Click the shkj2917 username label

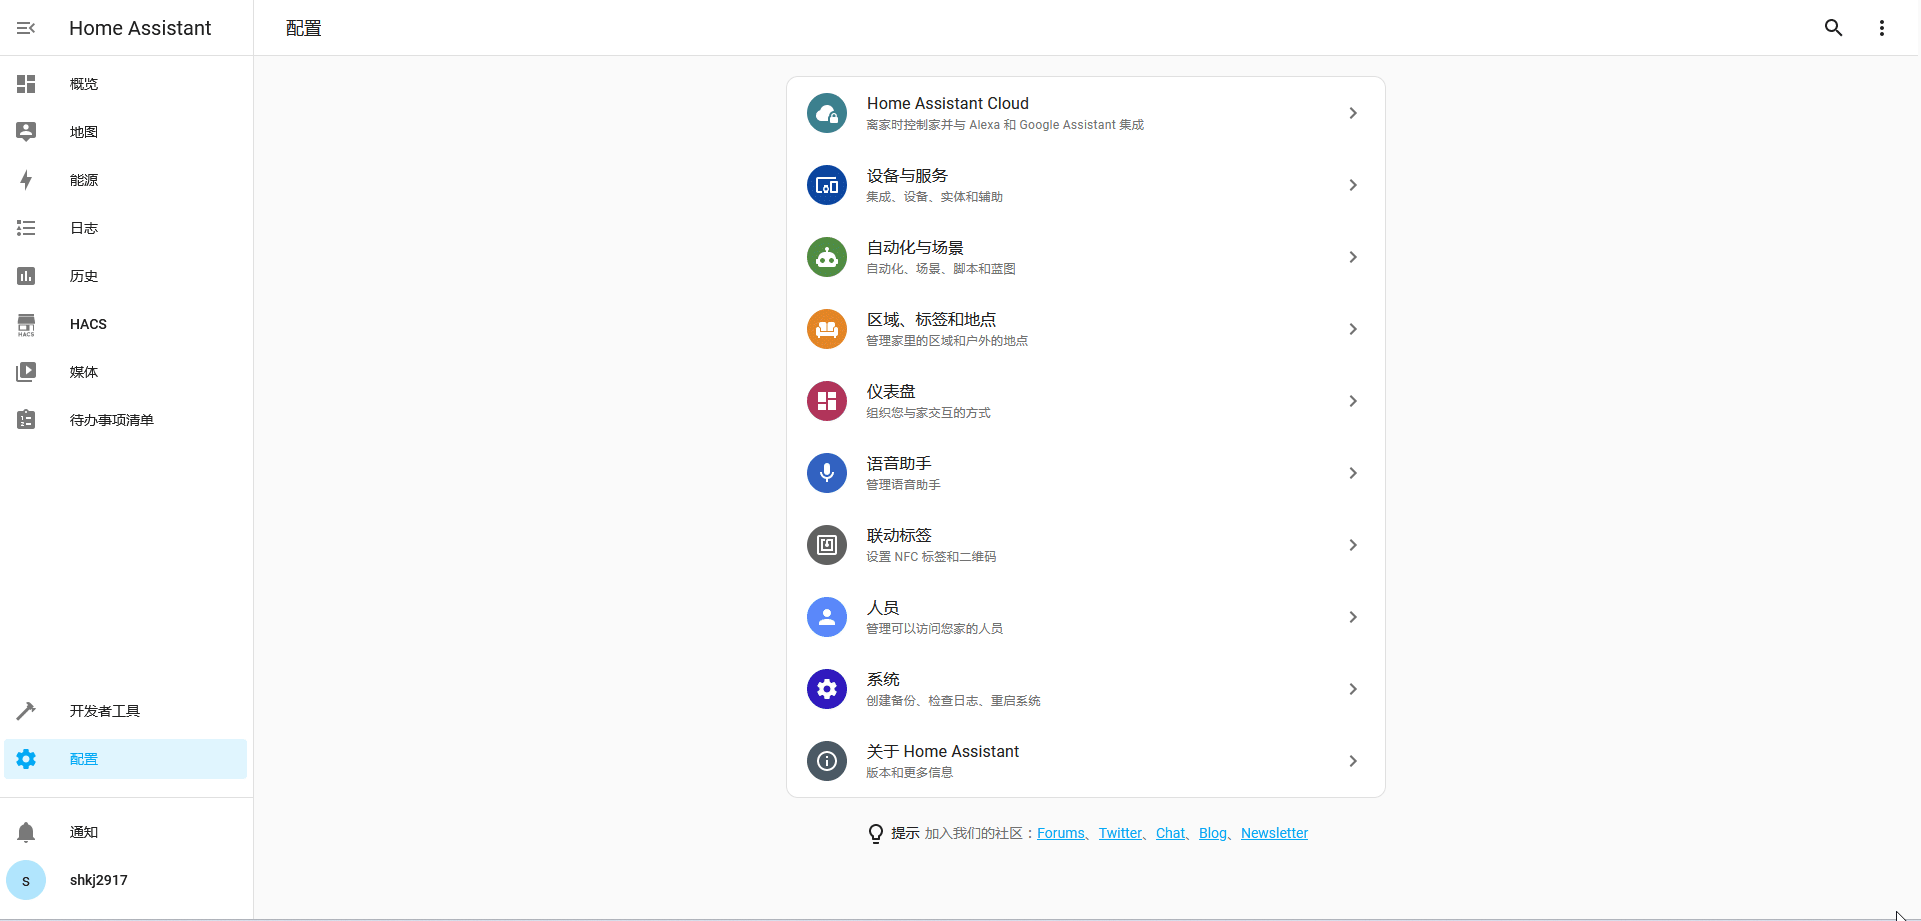coord(99,880)
